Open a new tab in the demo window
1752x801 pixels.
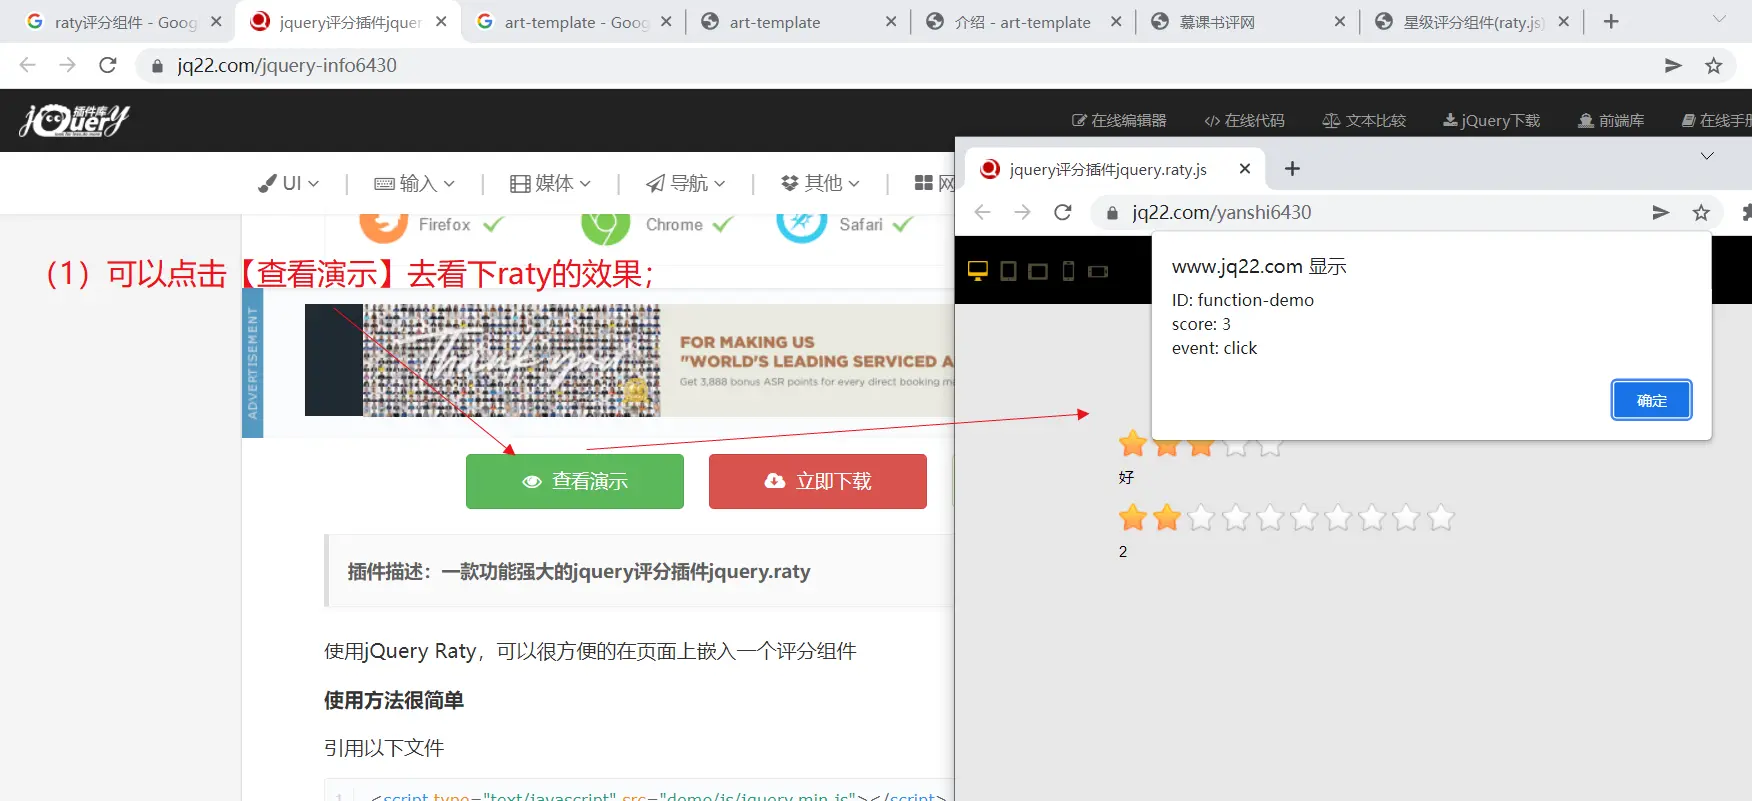(x=1292, y=169)
